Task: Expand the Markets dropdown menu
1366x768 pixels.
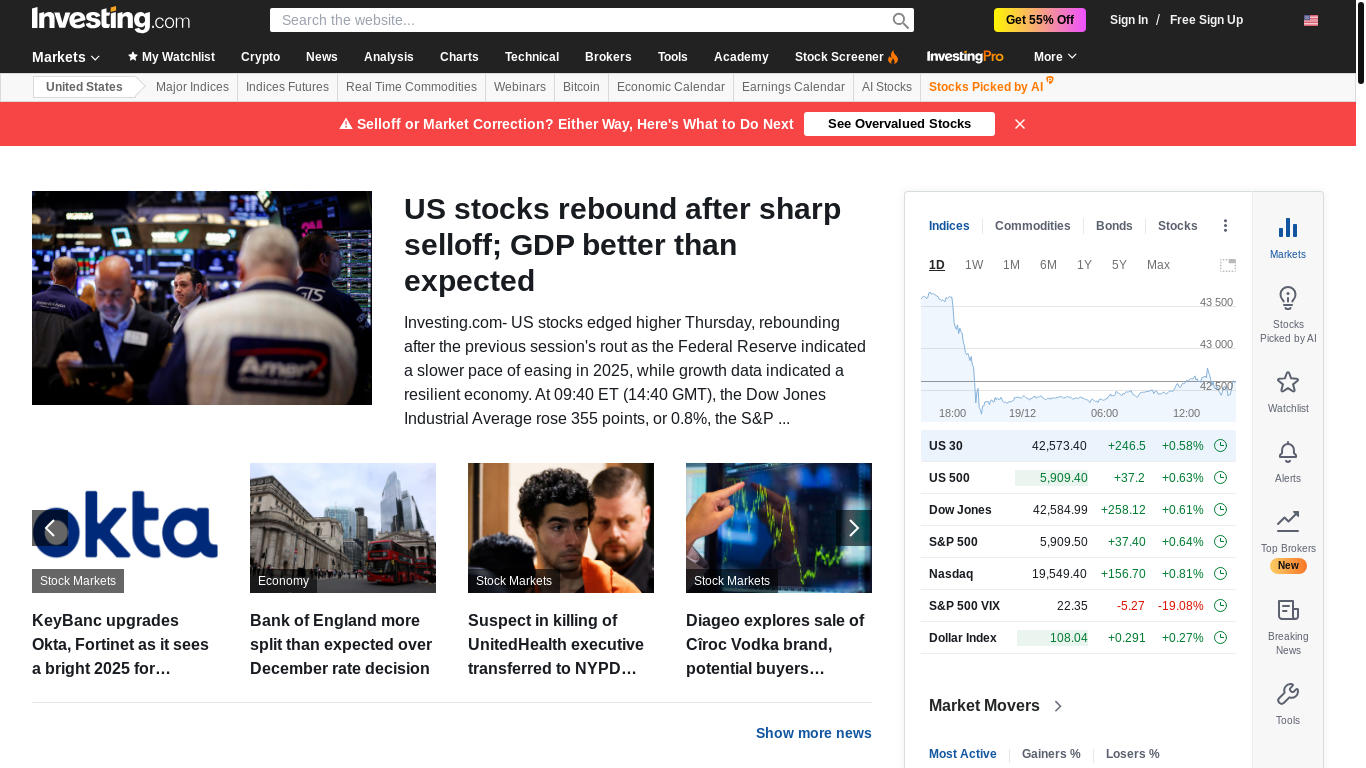Action: [x=66, y=57]
